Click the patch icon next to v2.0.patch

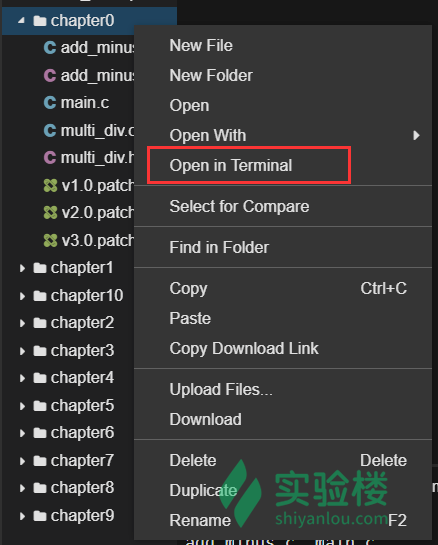click(x=50, y=213)
